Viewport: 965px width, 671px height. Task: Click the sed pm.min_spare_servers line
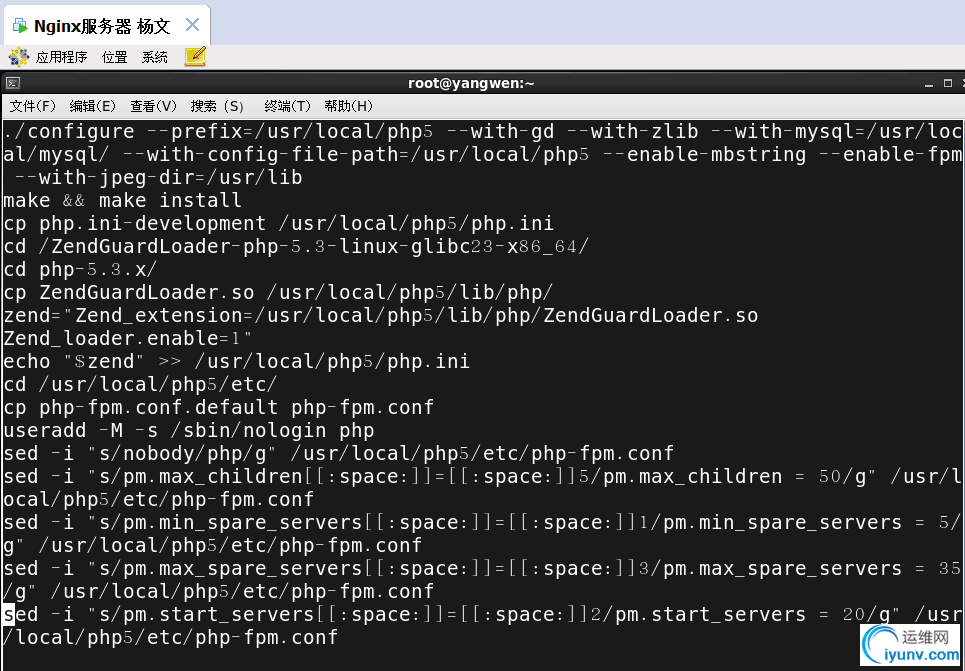[x=482, y=534]
